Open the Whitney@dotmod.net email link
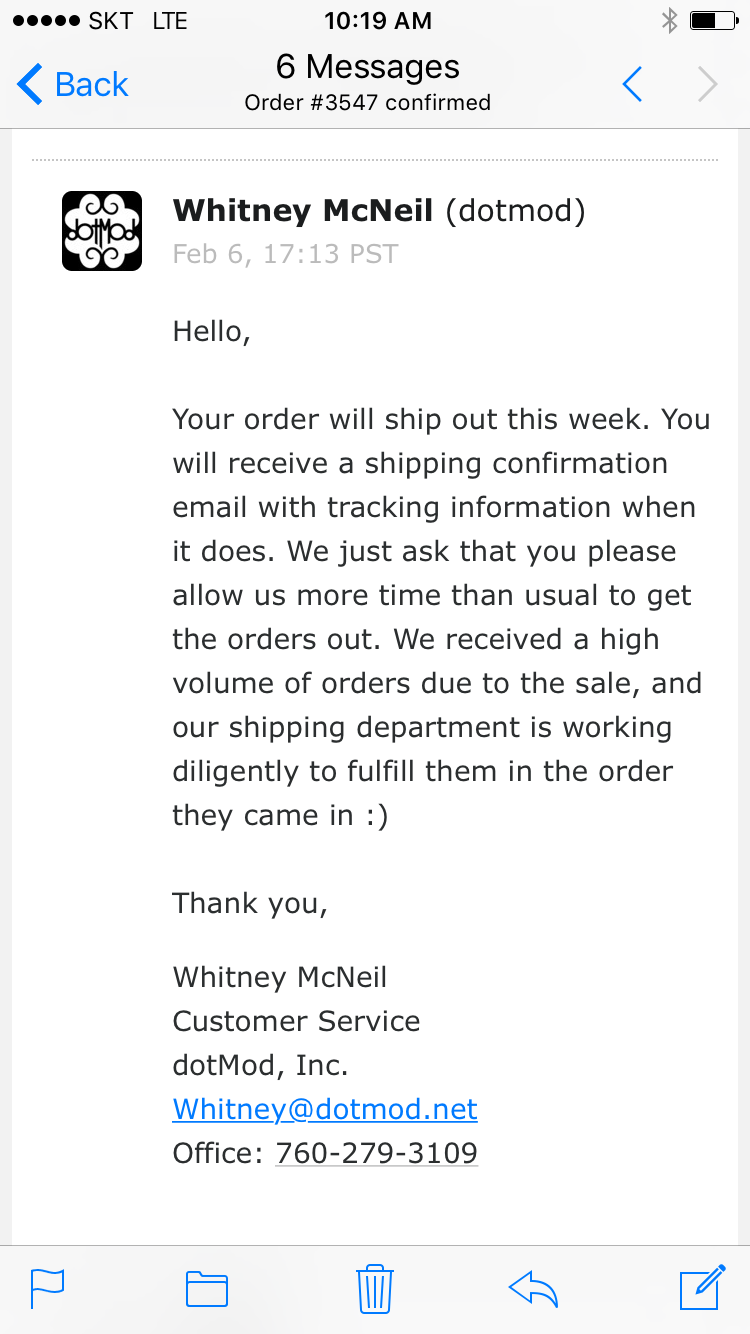Screen dimensions: 750x1334 coord(325,1109)
